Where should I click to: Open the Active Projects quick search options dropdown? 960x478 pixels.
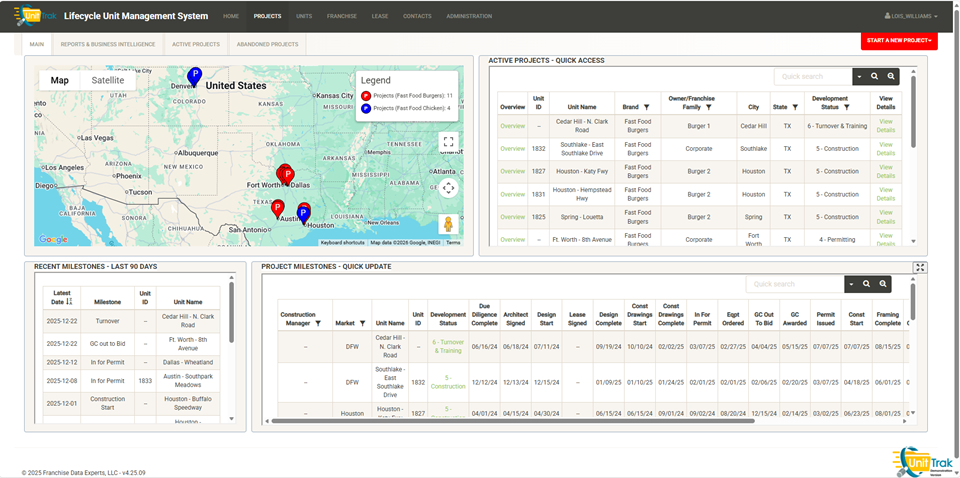coord(858,76)
